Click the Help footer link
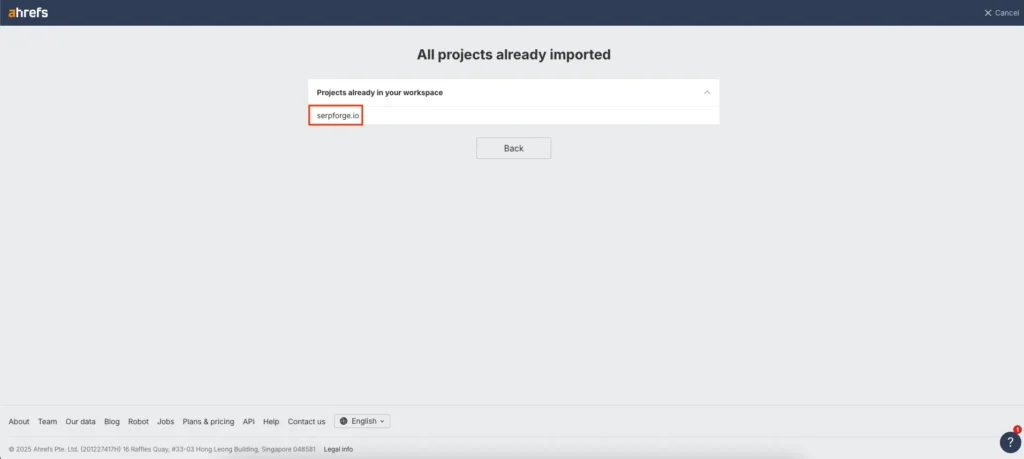1024x459 pixels. click(271, 421)
